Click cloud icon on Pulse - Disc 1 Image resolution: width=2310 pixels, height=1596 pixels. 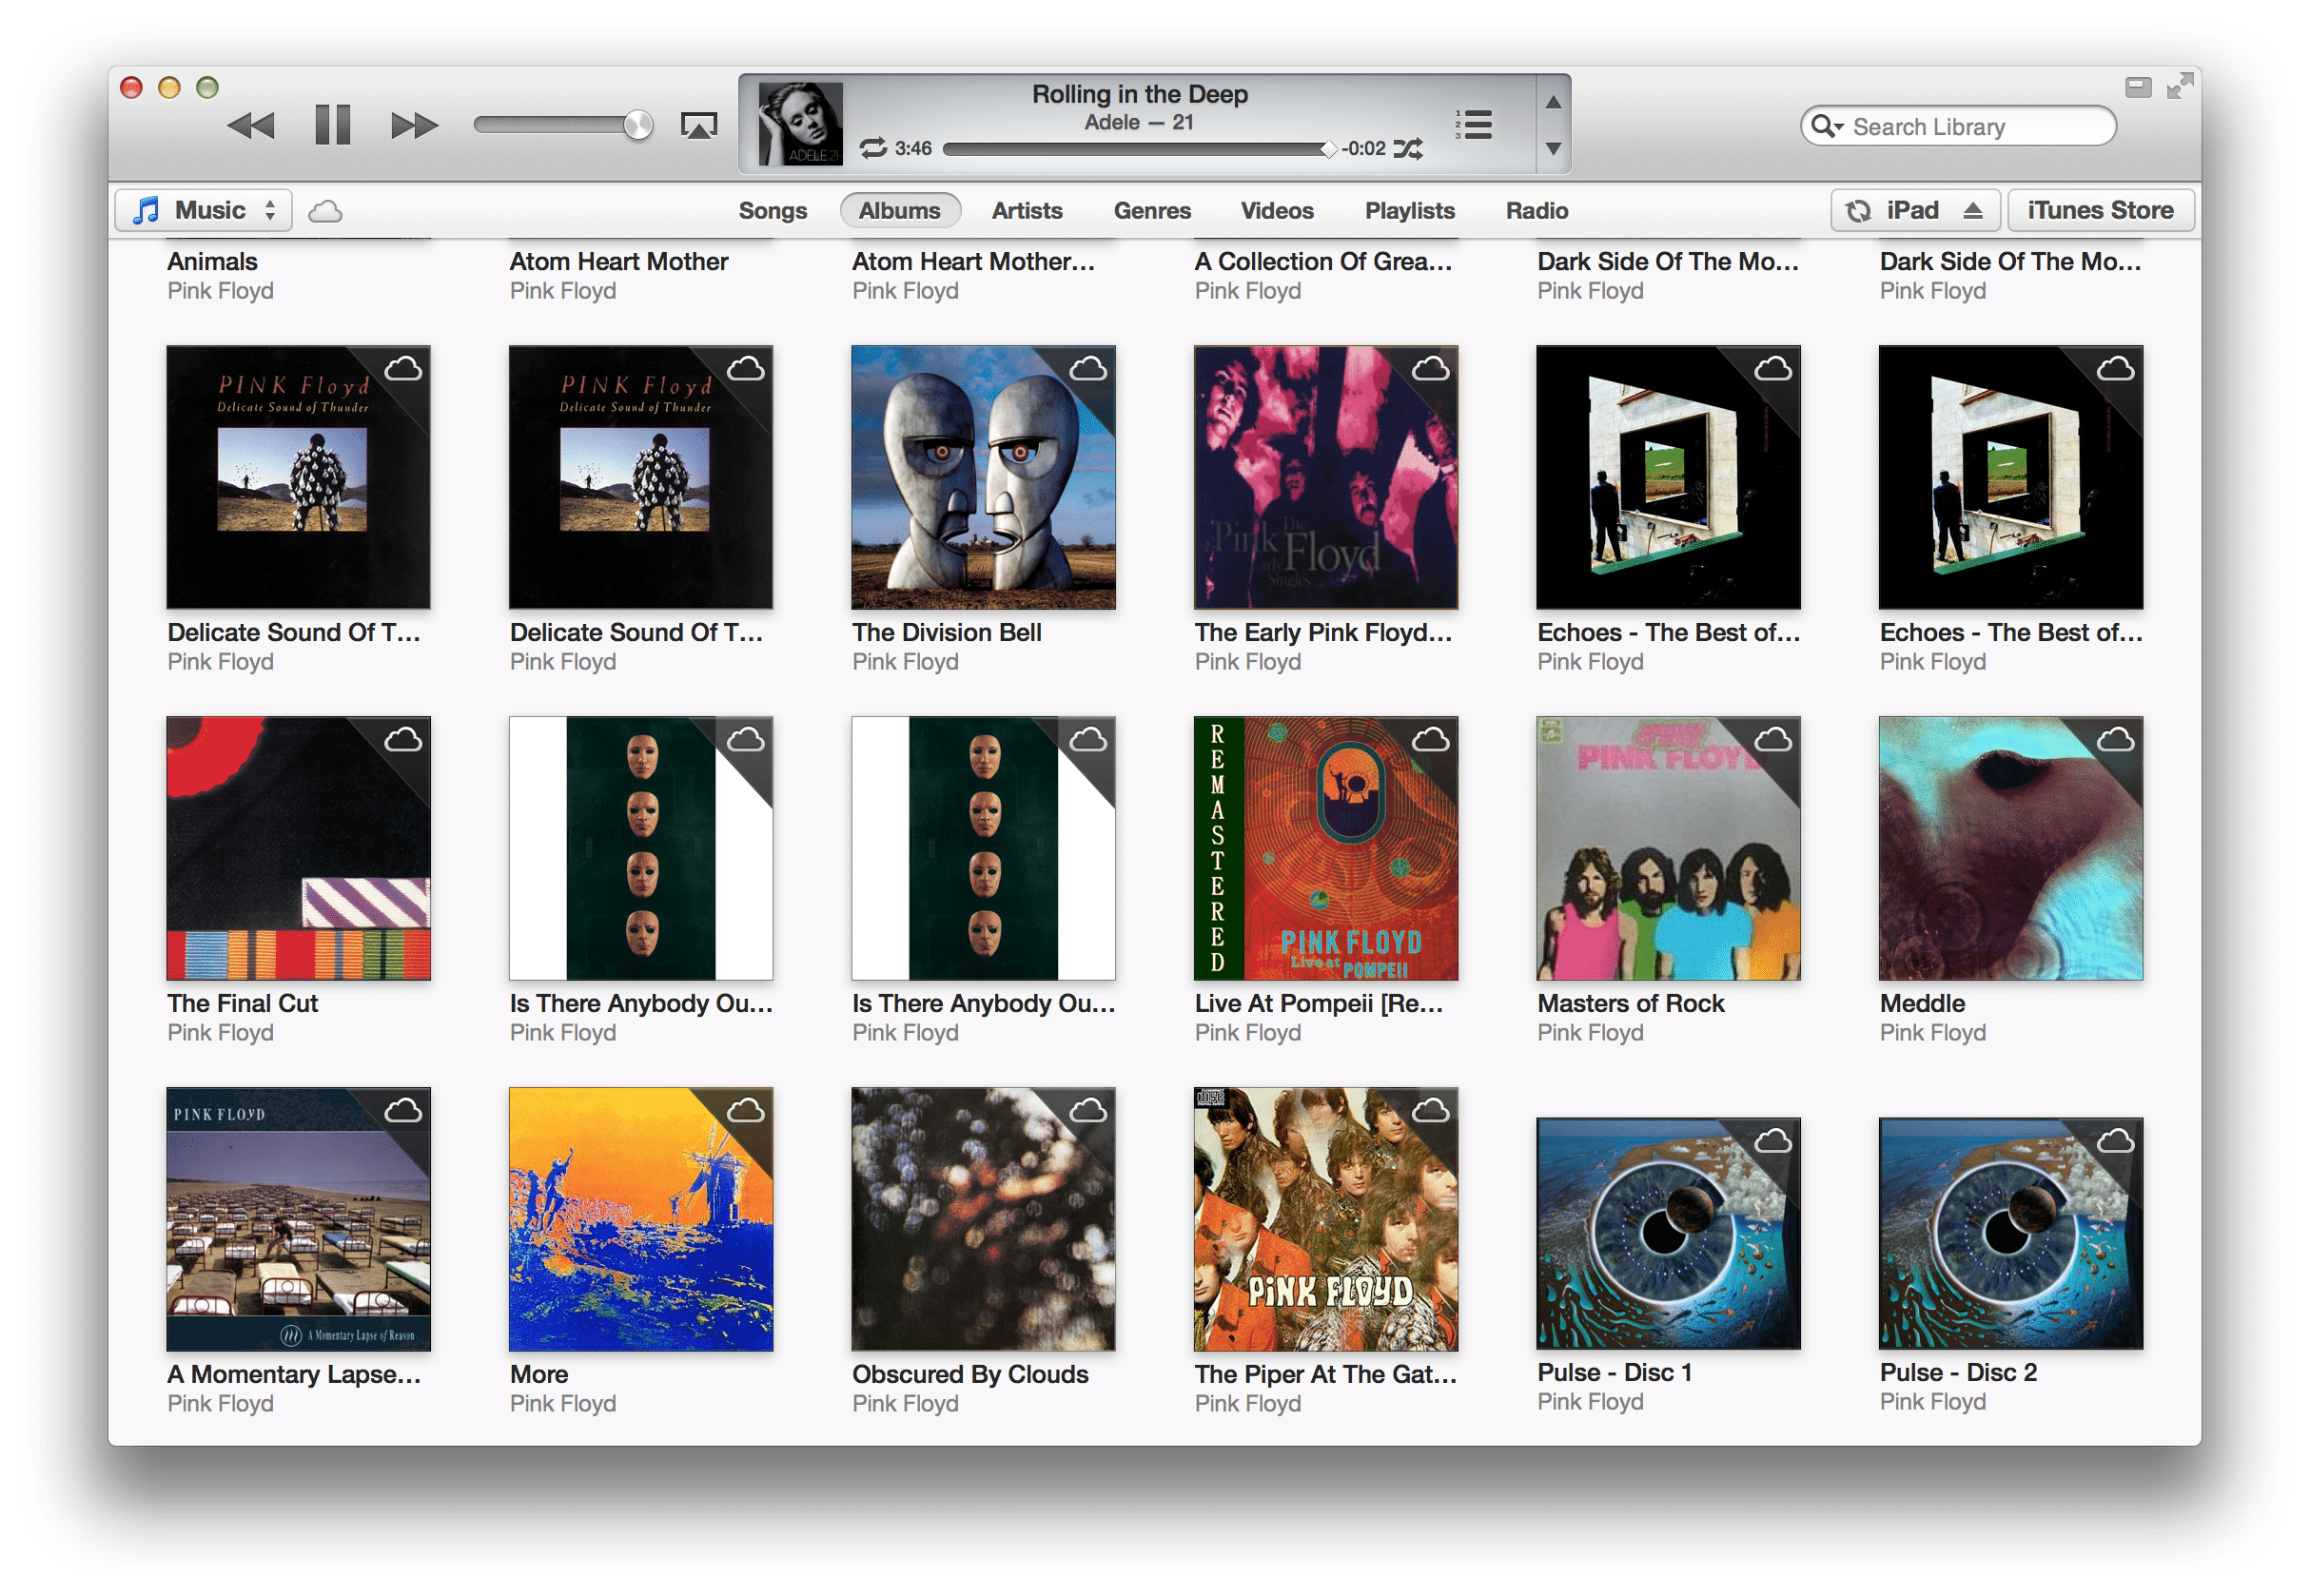click(x=1772, y=1140)
